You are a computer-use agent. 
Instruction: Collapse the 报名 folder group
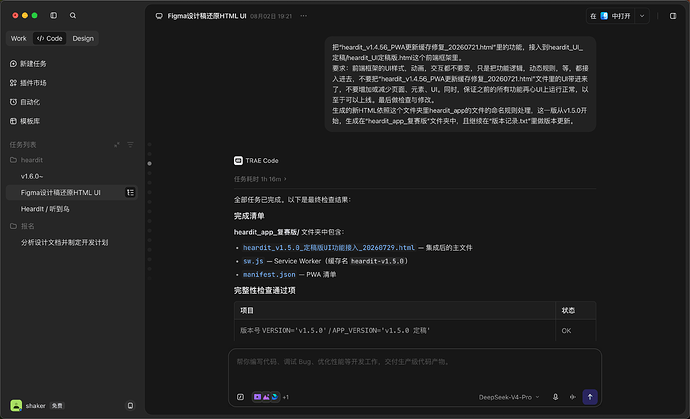point(22,226)
